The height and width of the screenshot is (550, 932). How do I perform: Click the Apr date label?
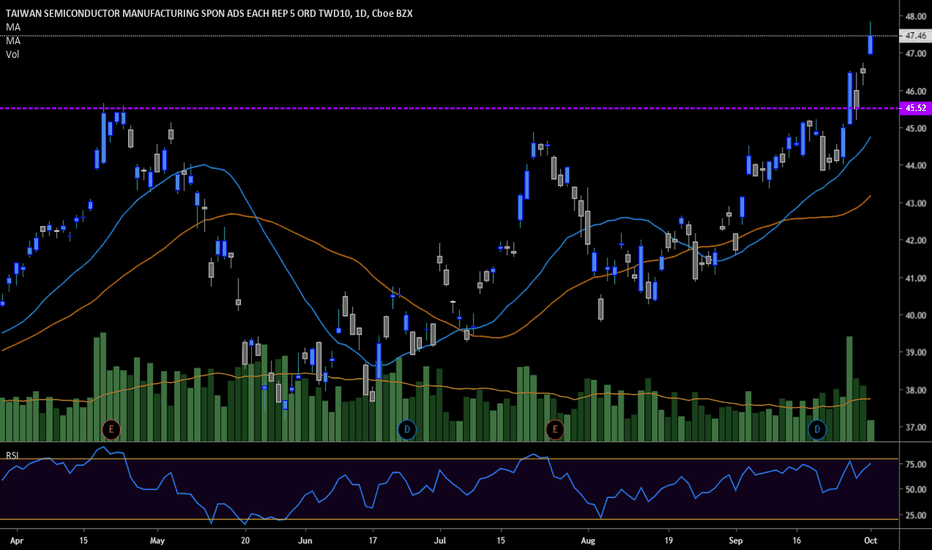[x=17, y=540]
